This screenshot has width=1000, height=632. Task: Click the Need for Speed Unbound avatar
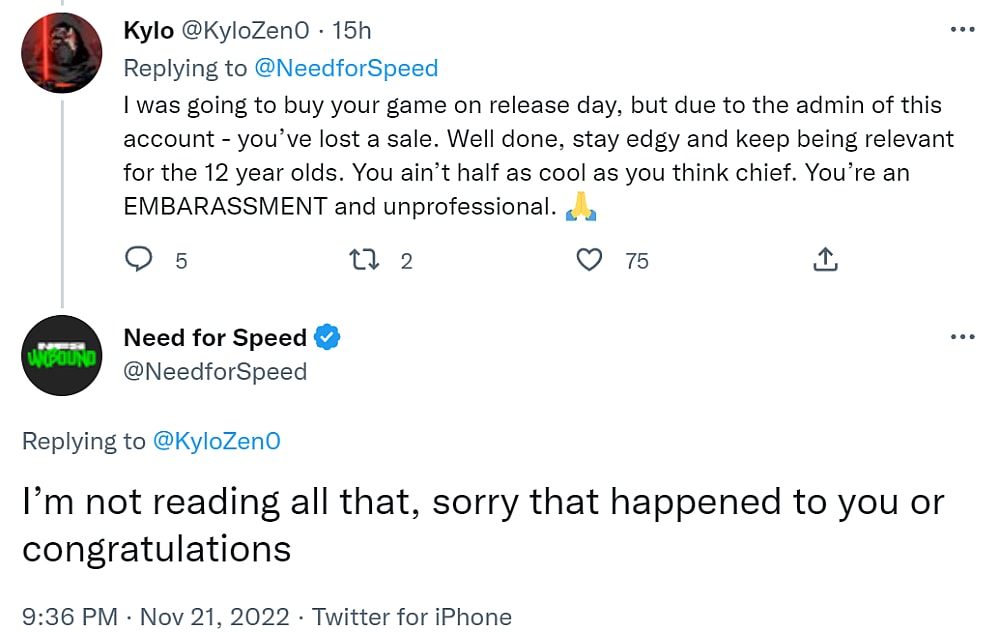point(62,356)
